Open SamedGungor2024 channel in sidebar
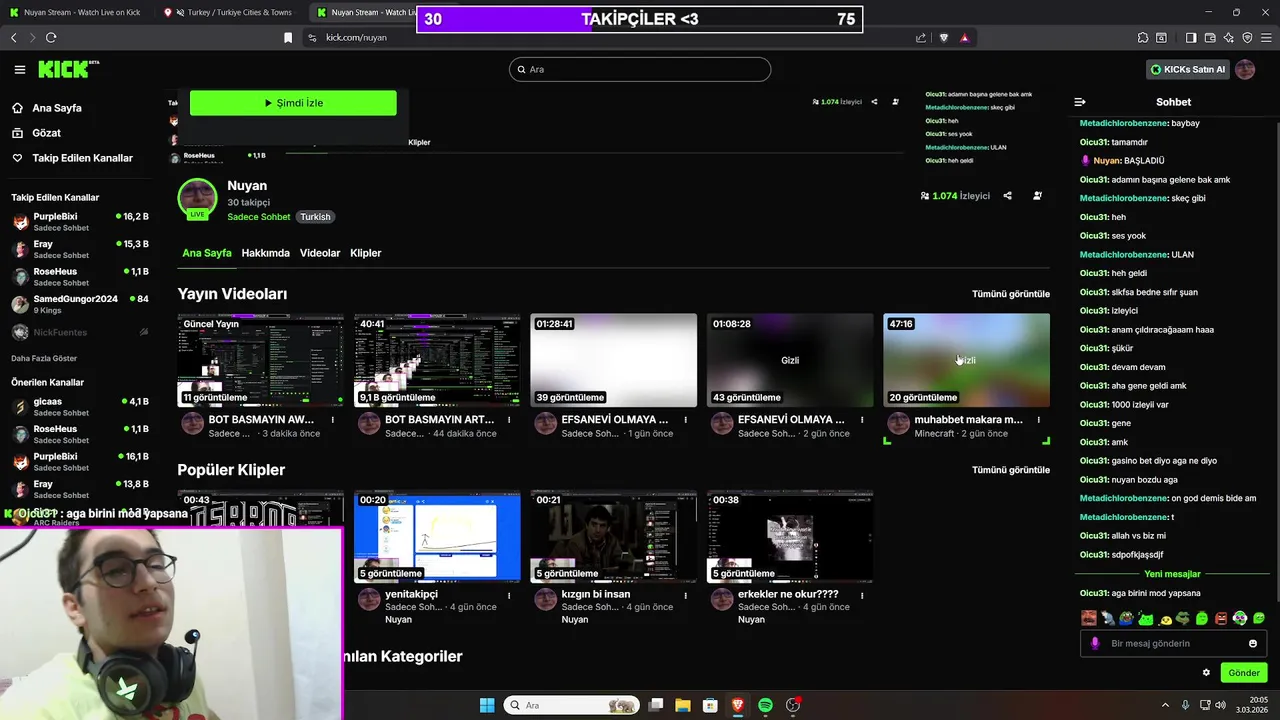The height and width of the screenshot is (720, 1280). (80, 304)
